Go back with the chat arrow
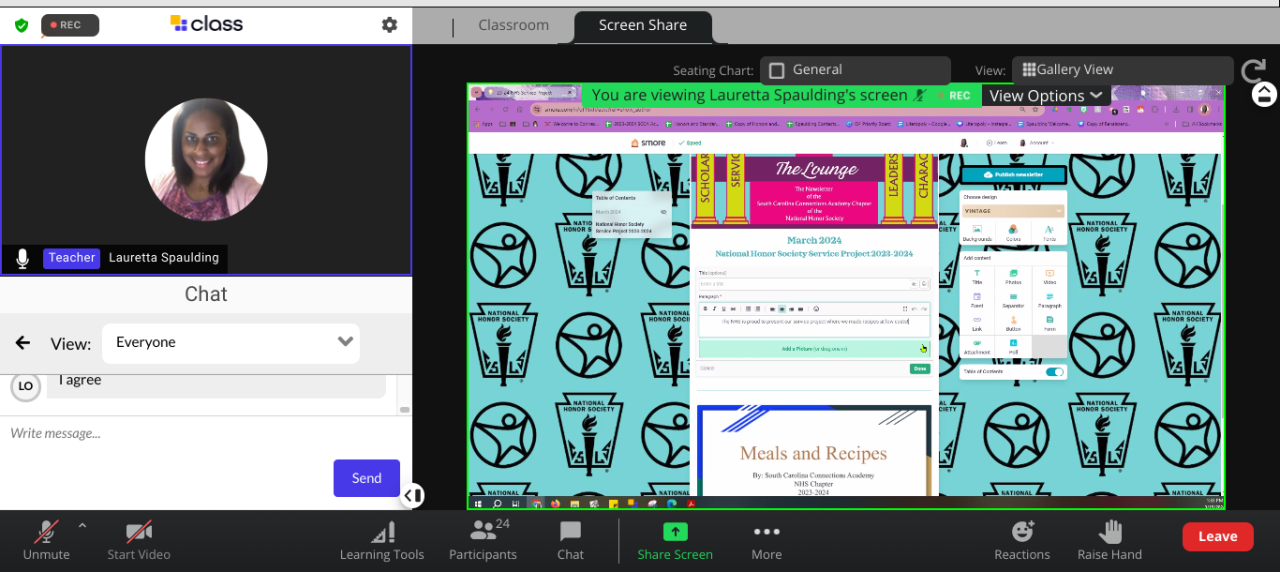This screenshot has width=1280, height=572. (x=22, y=343)
